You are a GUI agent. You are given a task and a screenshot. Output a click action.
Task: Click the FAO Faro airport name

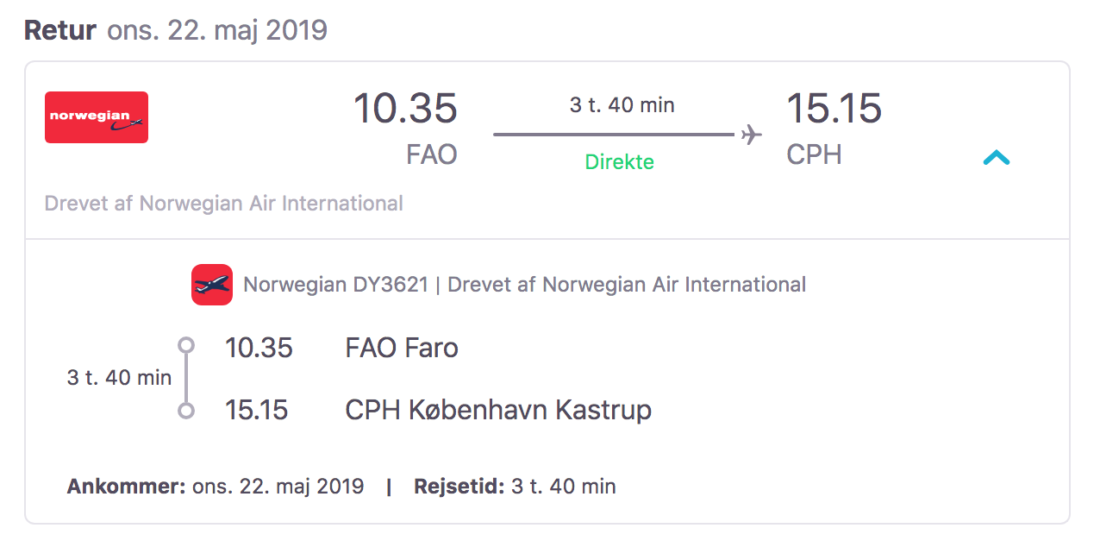(x=401, y=348)
